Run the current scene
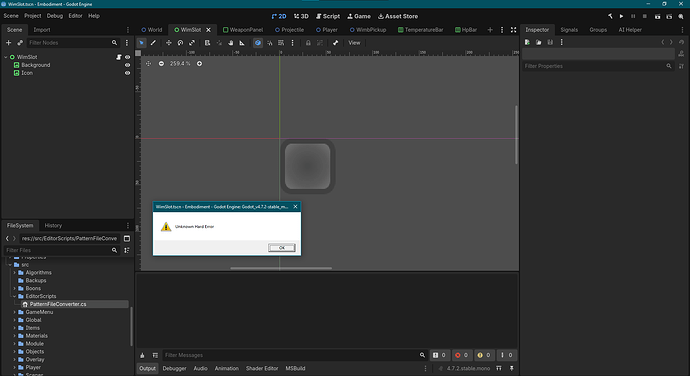This screenshot has height=376, width=690. (657, 16)
